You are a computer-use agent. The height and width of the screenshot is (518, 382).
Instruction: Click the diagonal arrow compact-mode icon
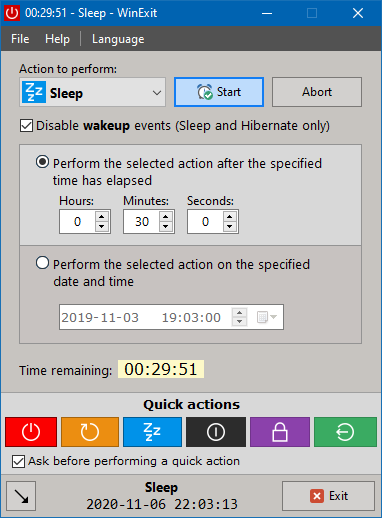21,496
